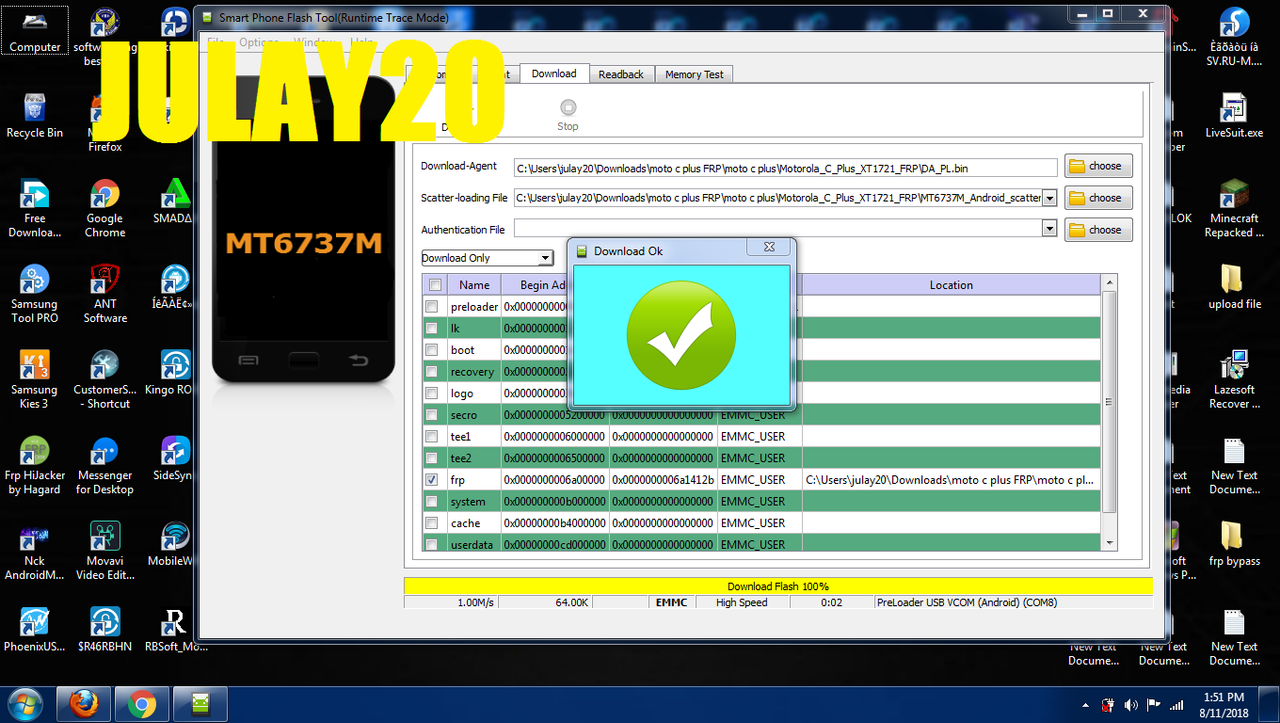Click choose button for Scatter-loading File
1280x723 pixels.
(x=1098, y=198)
